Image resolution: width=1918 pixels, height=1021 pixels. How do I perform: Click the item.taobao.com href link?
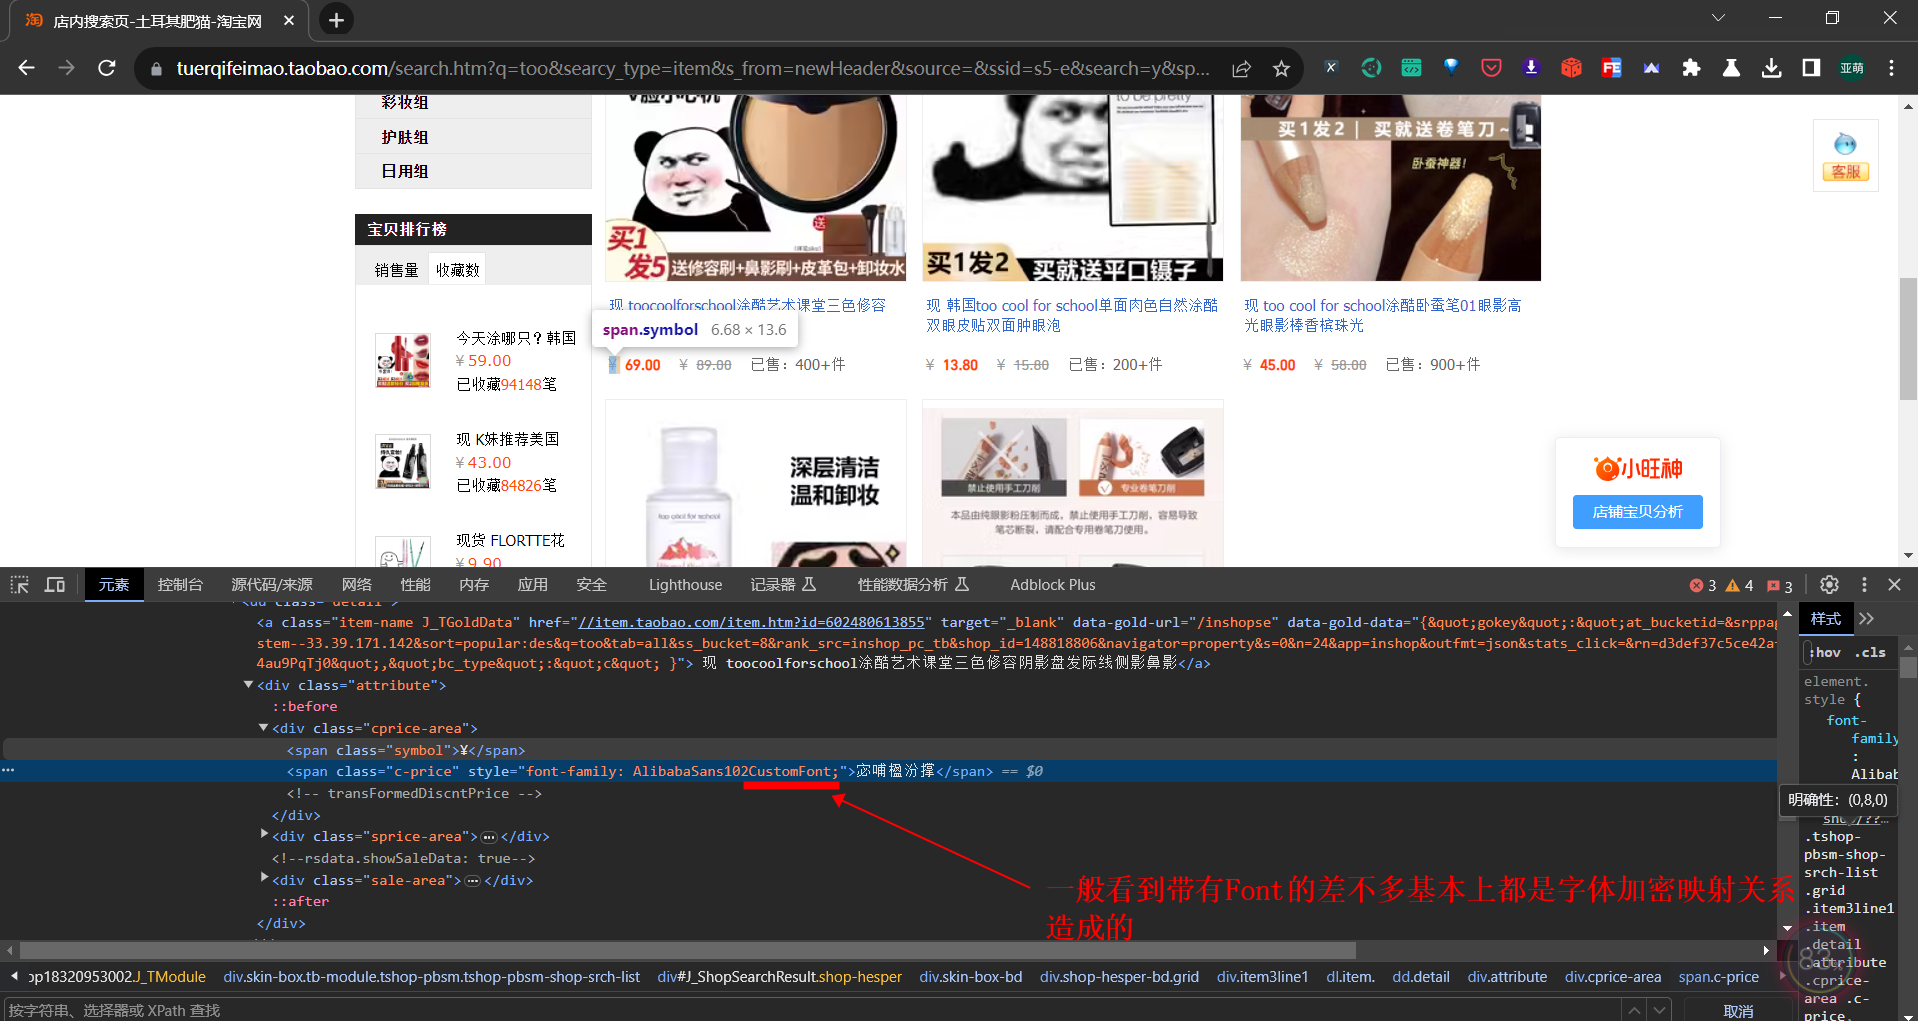(751, 622)
